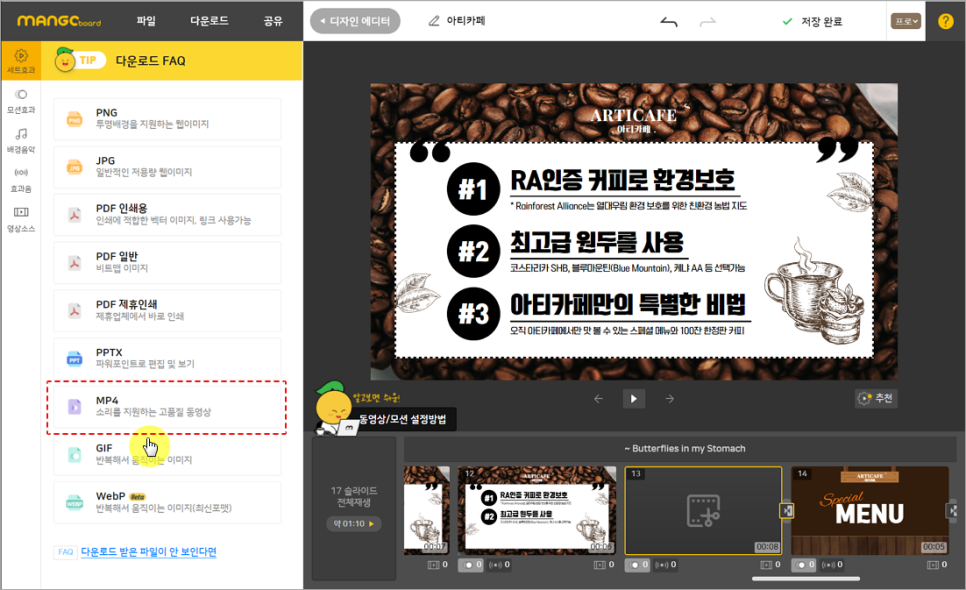Click the PNG file format icon
This screenshot has width=966, height=590.
(x=75, y=119)
